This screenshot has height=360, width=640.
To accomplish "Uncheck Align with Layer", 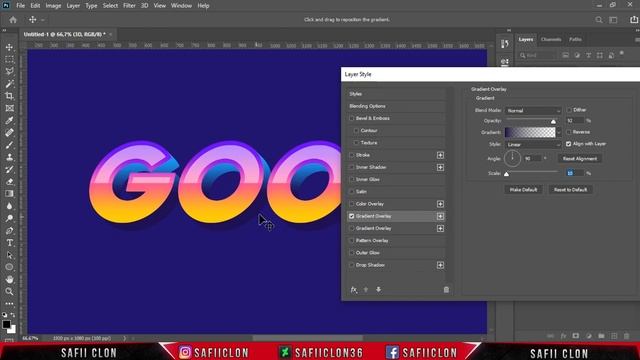I will [x=569, y=144].
